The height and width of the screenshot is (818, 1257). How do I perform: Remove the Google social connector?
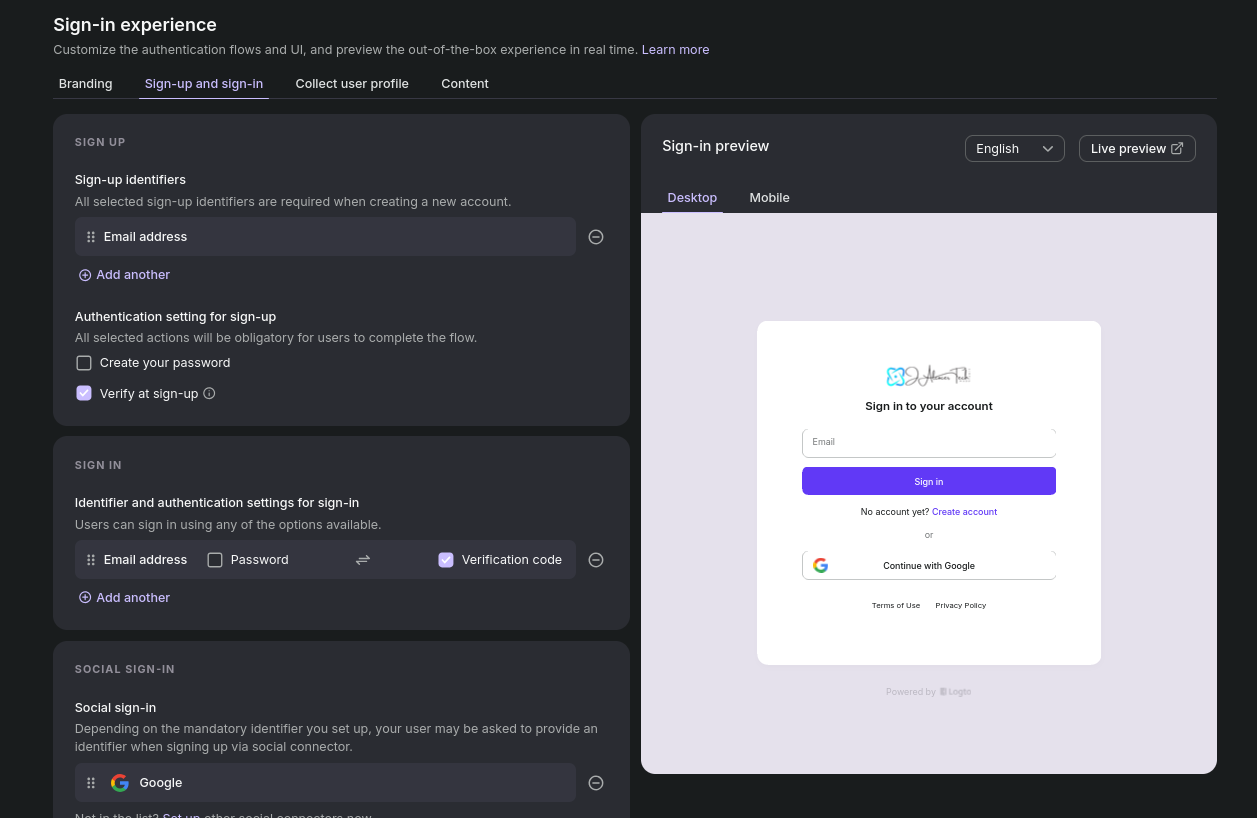tap(596, 783)
